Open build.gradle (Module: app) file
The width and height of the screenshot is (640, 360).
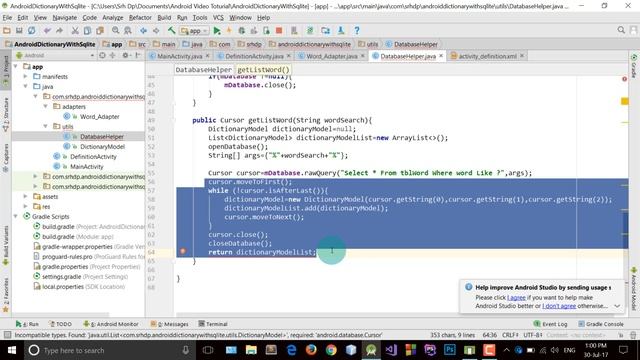click(x=78, y=236)
